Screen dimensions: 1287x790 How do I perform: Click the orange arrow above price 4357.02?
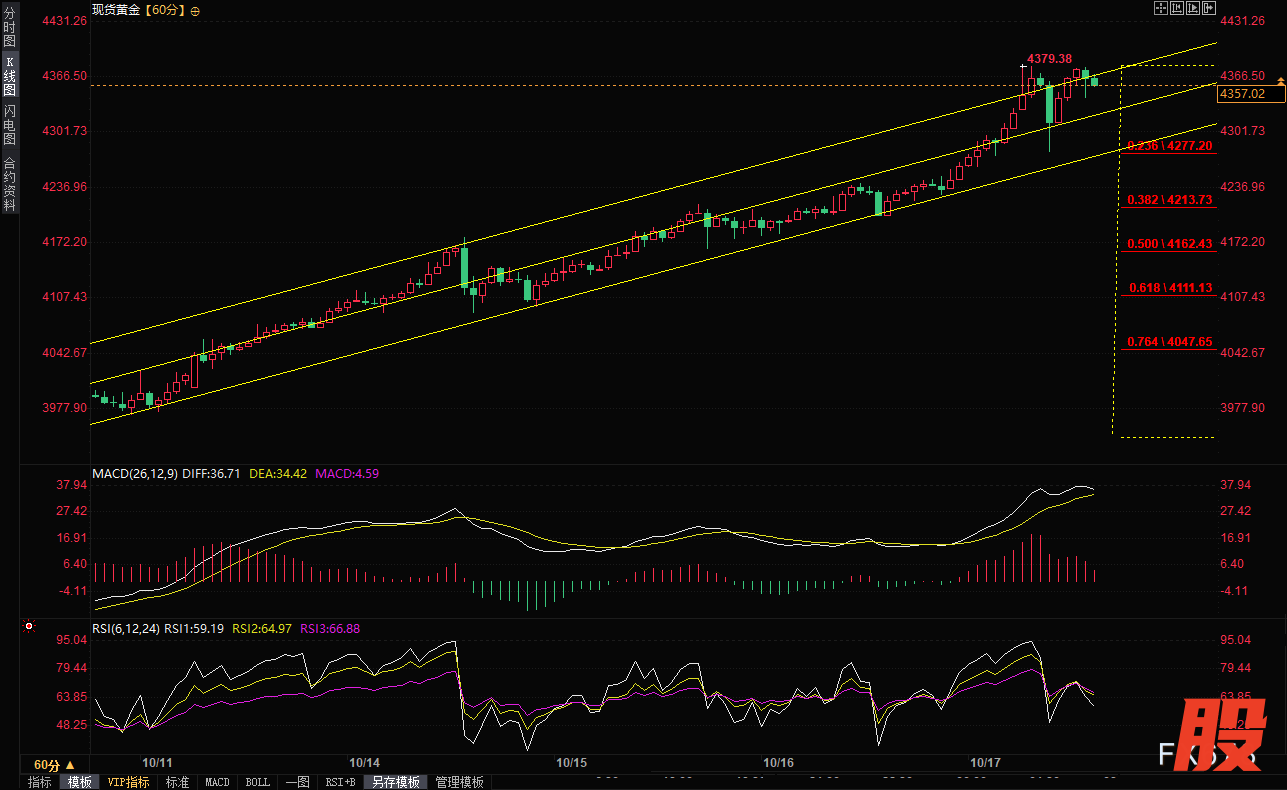tap(1279, 80)
